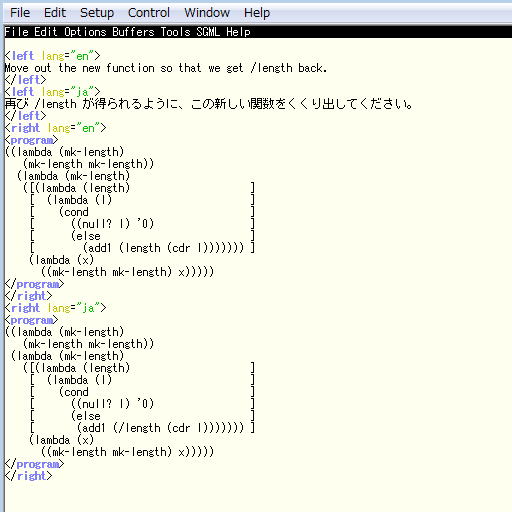Open Emacs Help menu in black bar
The image size is (512, 512).
[238, 32]
